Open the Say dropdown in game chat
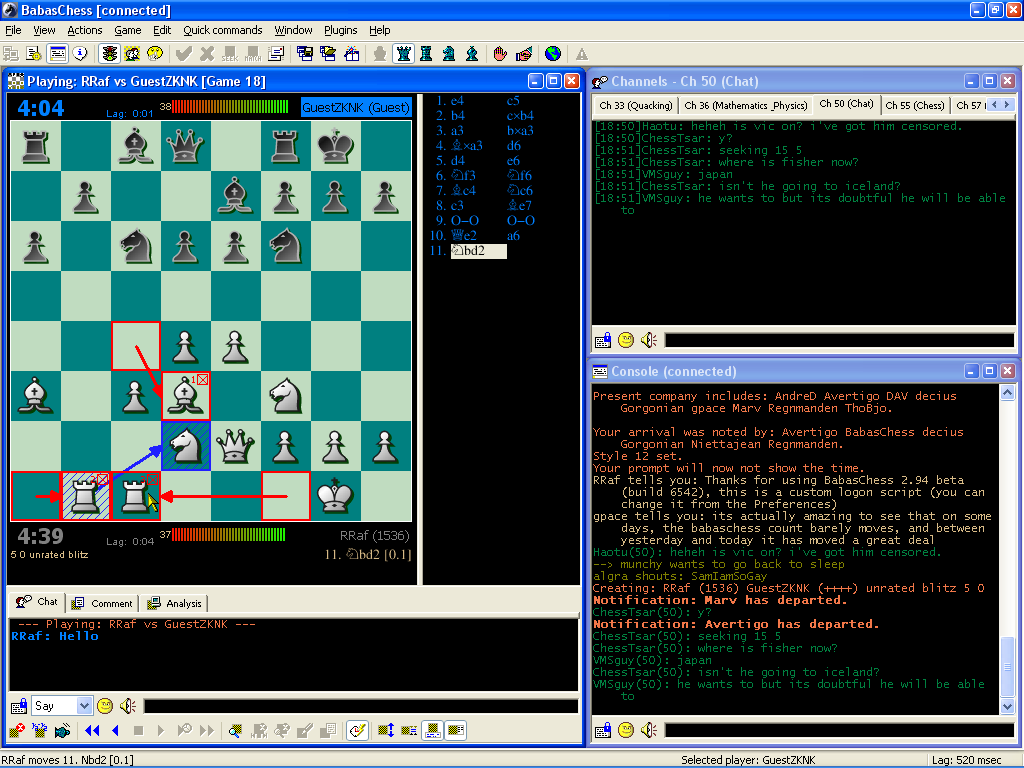The image size is (1024, 768). pos(84,706)
